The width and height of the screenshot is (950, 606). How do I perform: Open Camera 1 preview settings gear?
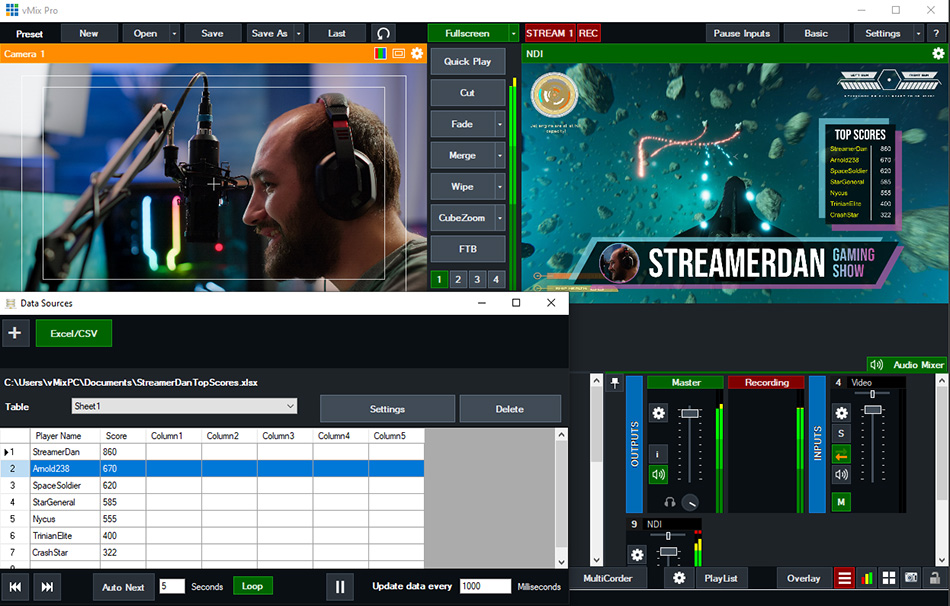[x=417, y=53]
